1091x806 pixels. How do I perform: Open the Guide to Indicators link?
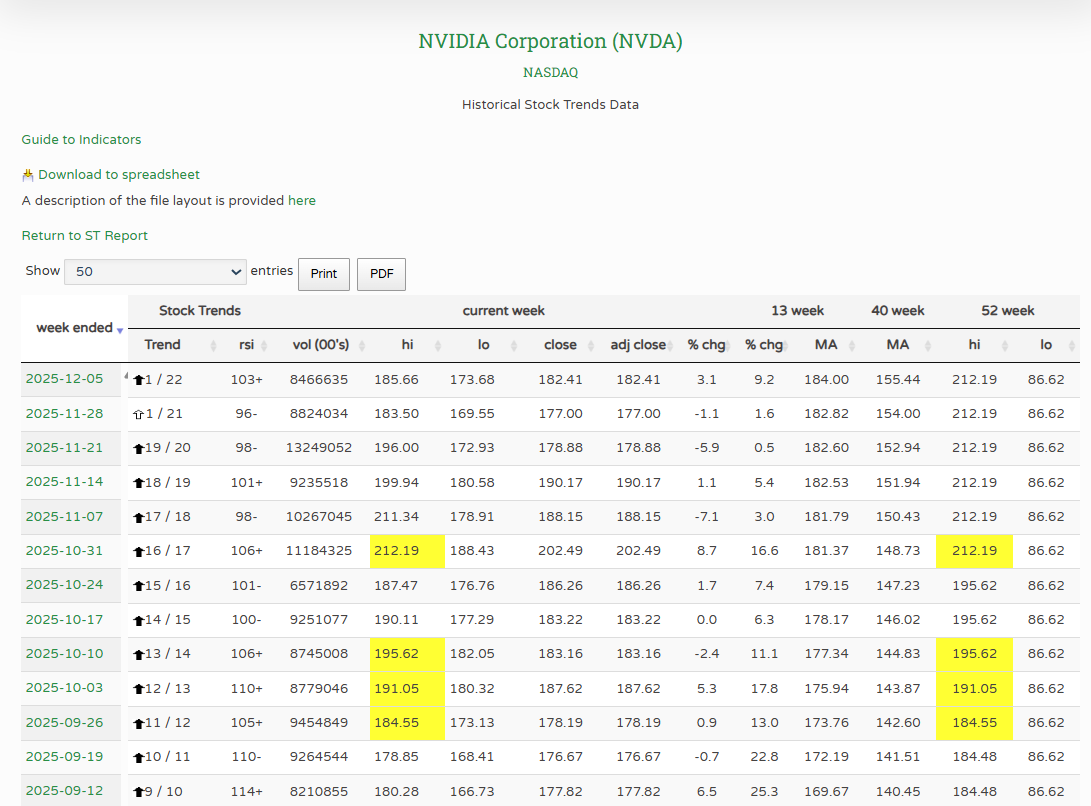pyautogui.click(x=81, y=139)
